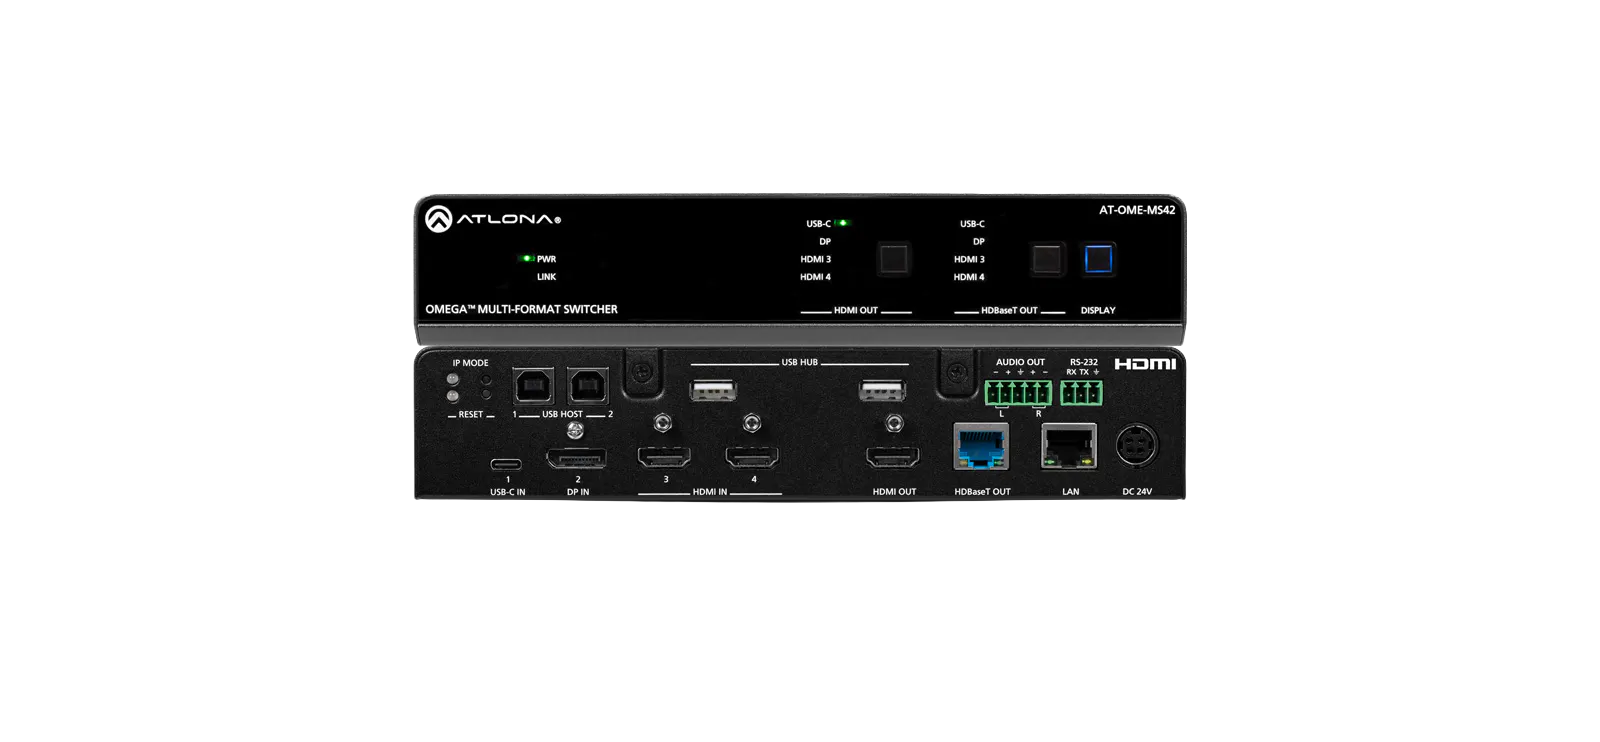
Task: Click the IP MODE label
Action: 470,363
